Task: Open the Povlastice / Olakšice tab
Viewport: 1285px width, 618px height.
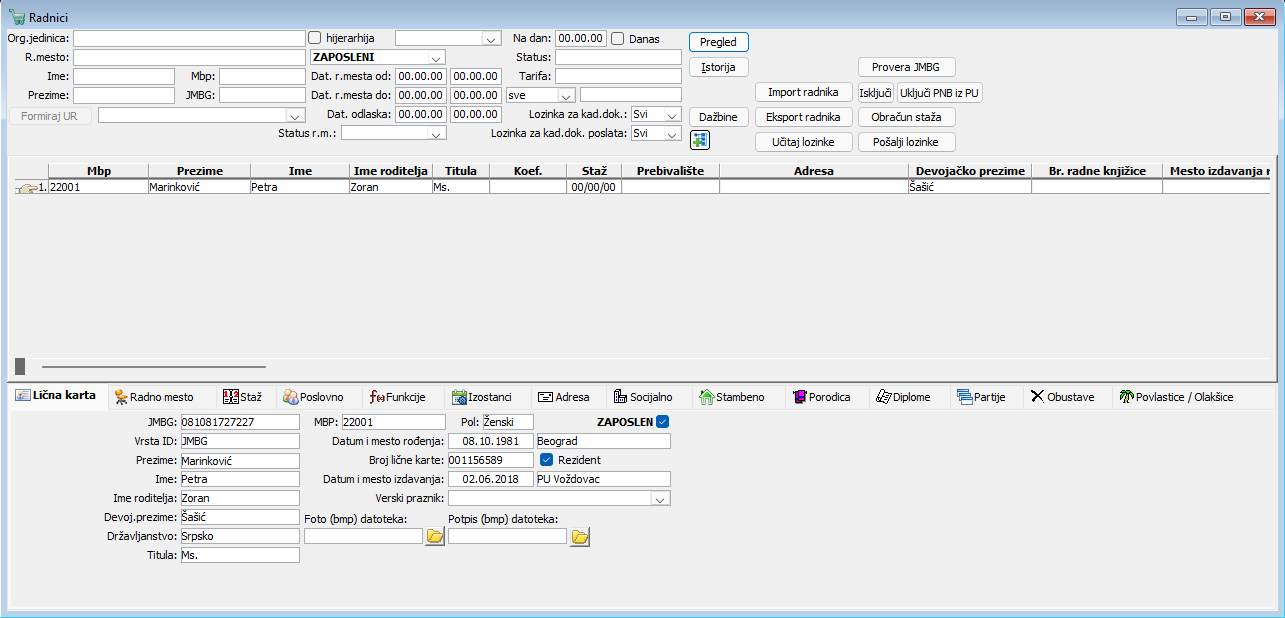Action: point(1176,397)
